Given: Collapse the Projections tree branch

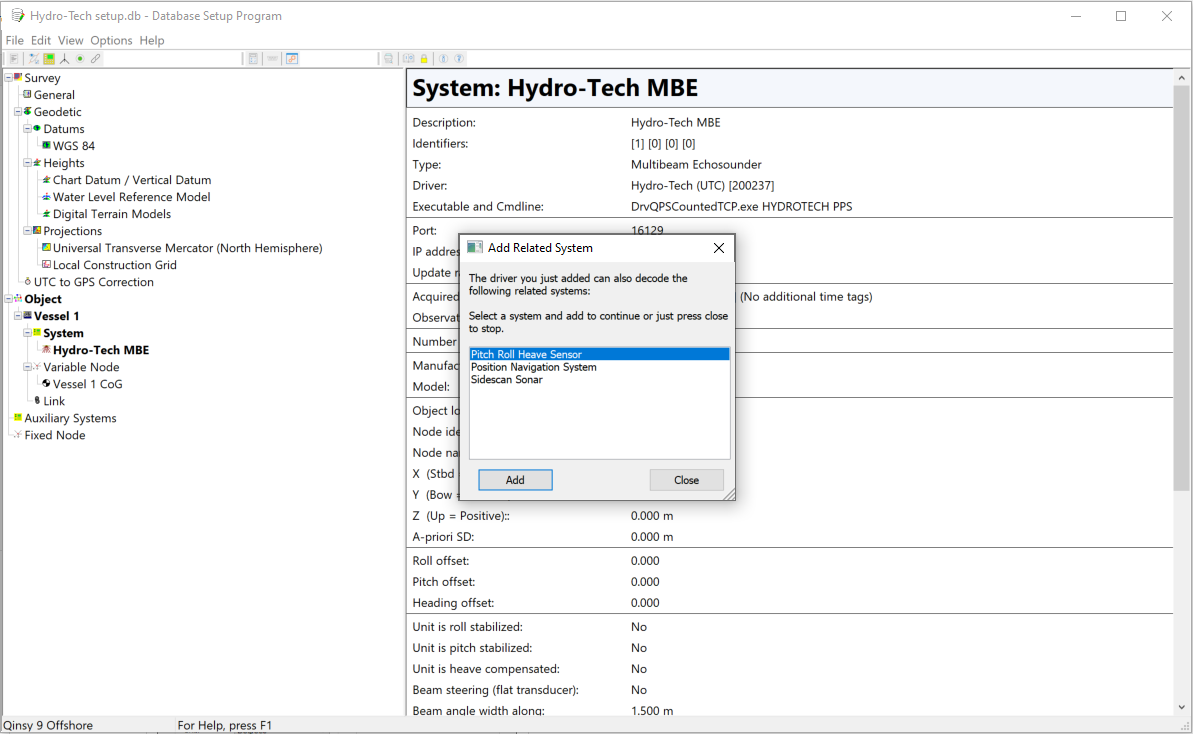Looking at the screenshot, I should (28, 231).
